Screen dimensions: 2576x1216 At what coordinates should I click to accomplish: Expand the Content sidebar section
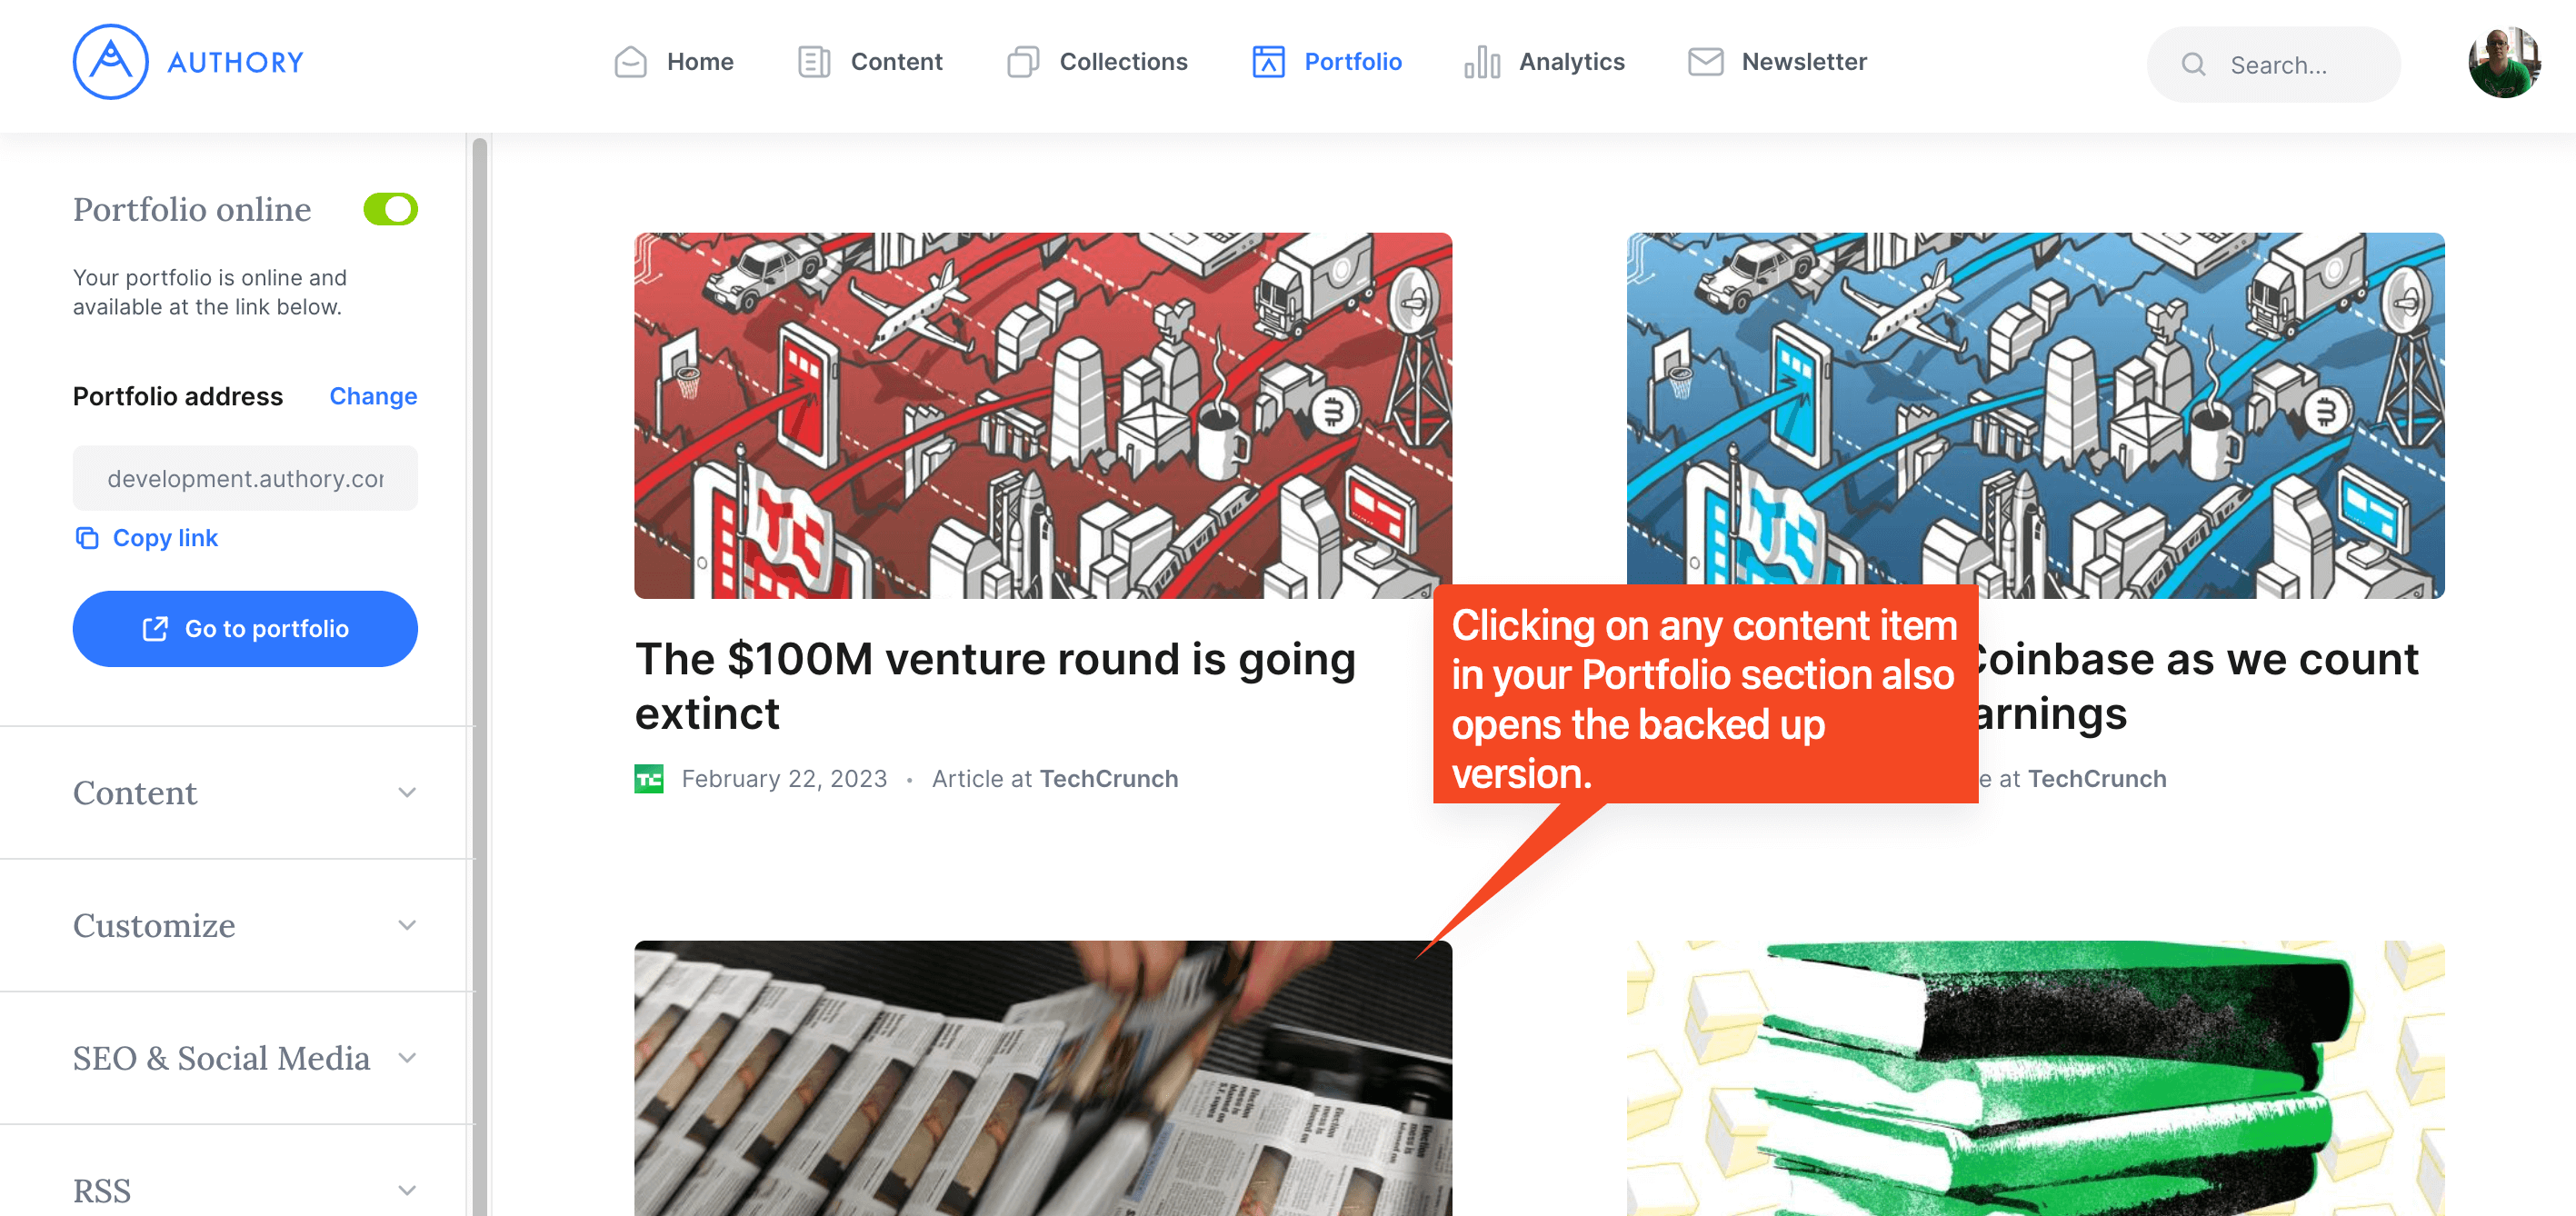click(245, 792)
